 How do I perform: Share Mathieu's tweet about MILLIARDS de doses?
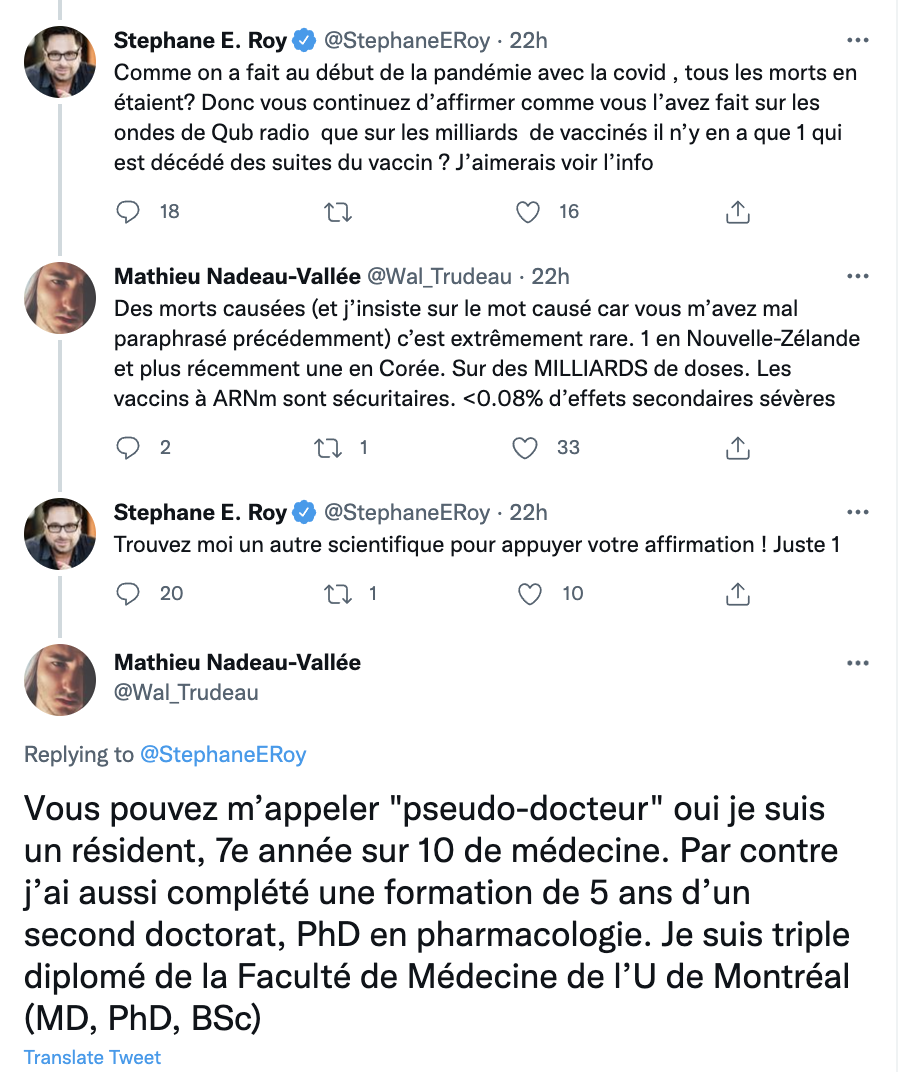click(x=737, y=448)
